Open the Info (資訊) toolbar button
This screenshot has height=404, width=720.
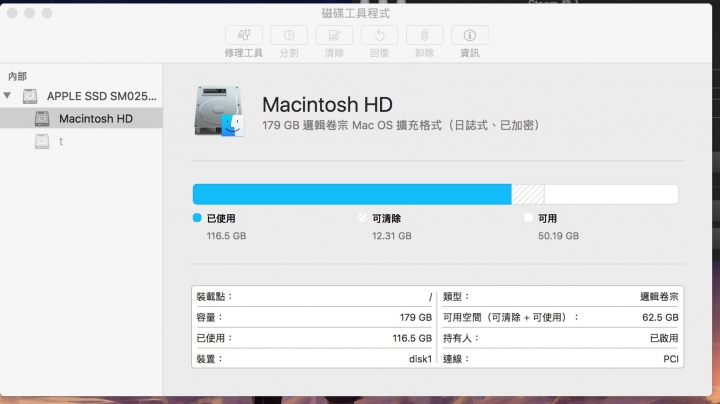(470, 35)
